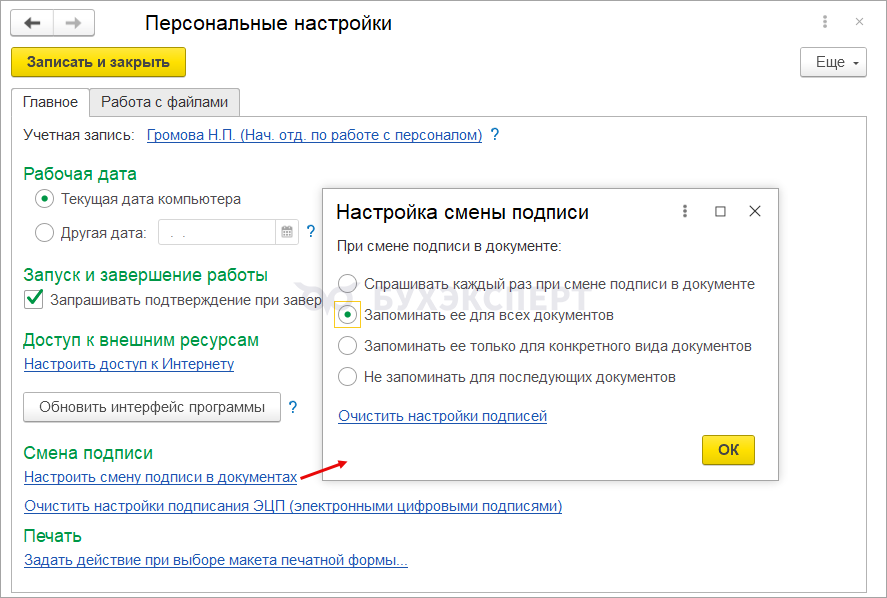Open the three-dot menu in signature dialog
The width and height of the screenshot is (887, 598).
pos(685,211)
